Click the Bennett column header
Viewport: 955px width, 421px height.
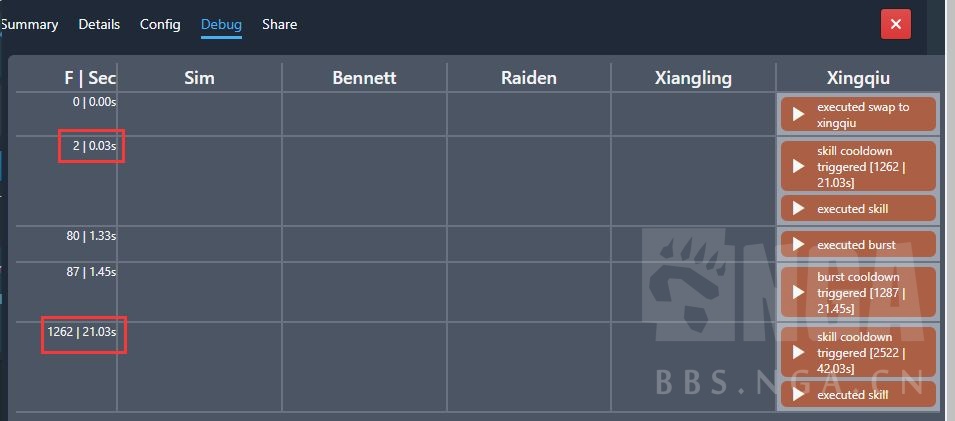[x=364, y=78]
